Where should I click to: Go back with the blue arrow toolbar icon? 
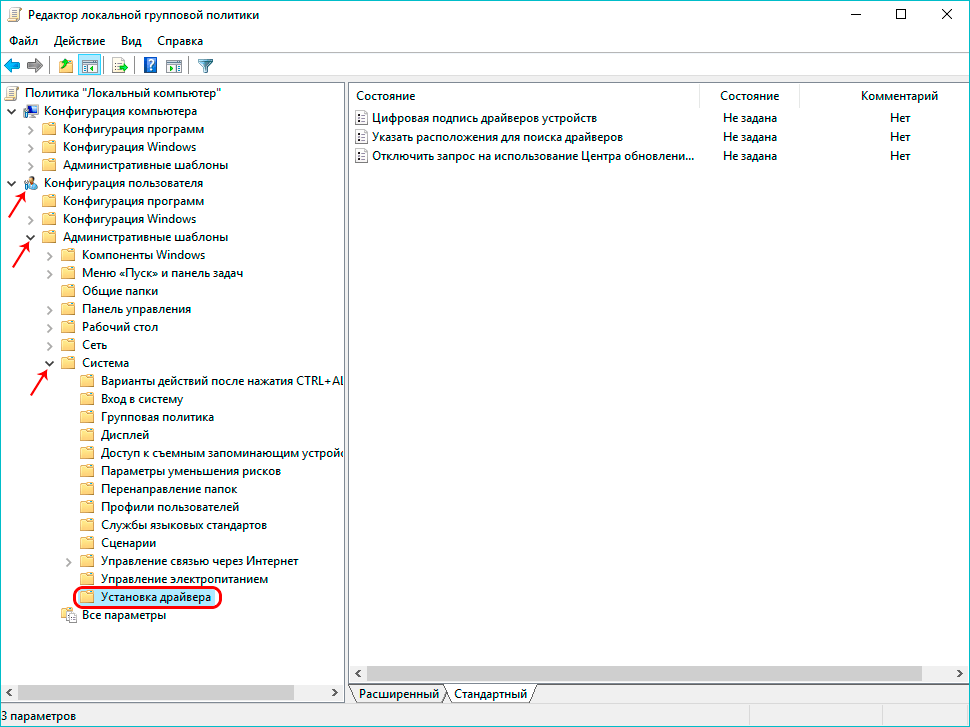click(12, 65)
